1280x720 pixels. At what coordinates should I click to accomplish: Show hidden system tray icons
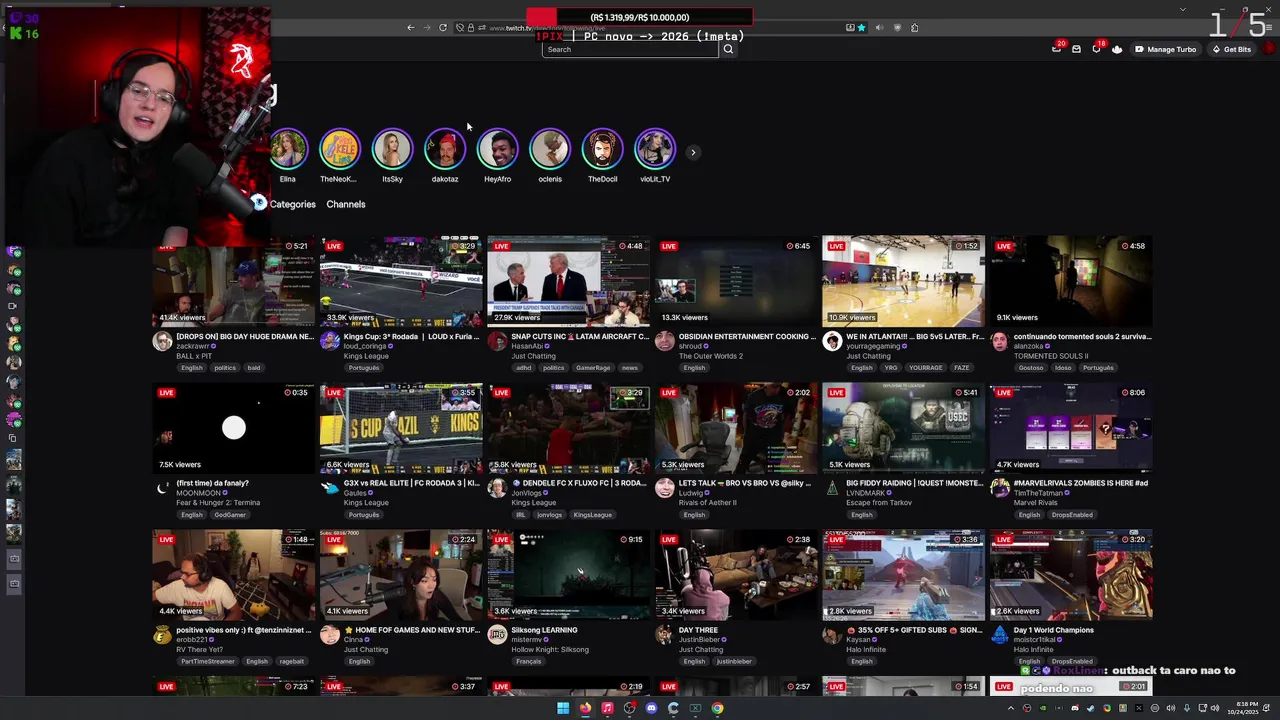(1010, 708)
